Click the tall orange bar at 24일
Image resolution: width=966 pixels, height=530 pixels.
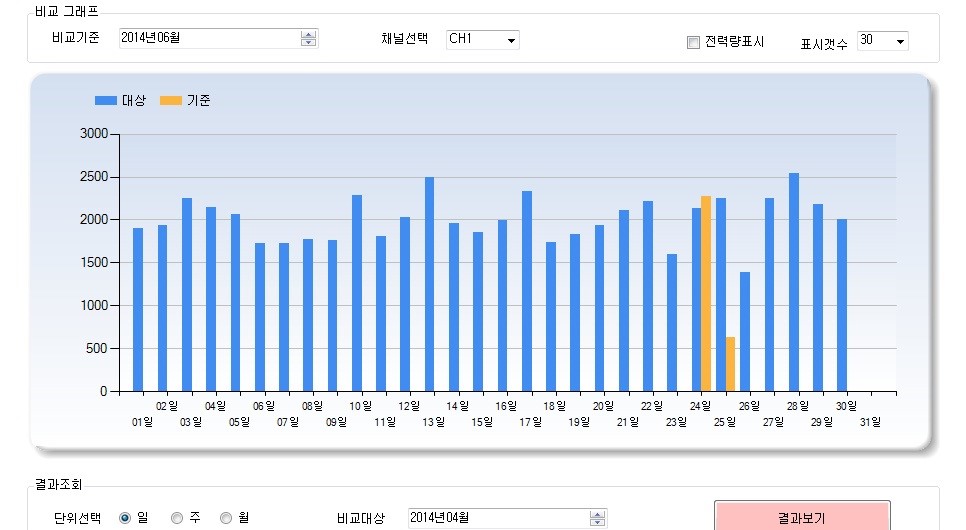click(x=706, y=293)
